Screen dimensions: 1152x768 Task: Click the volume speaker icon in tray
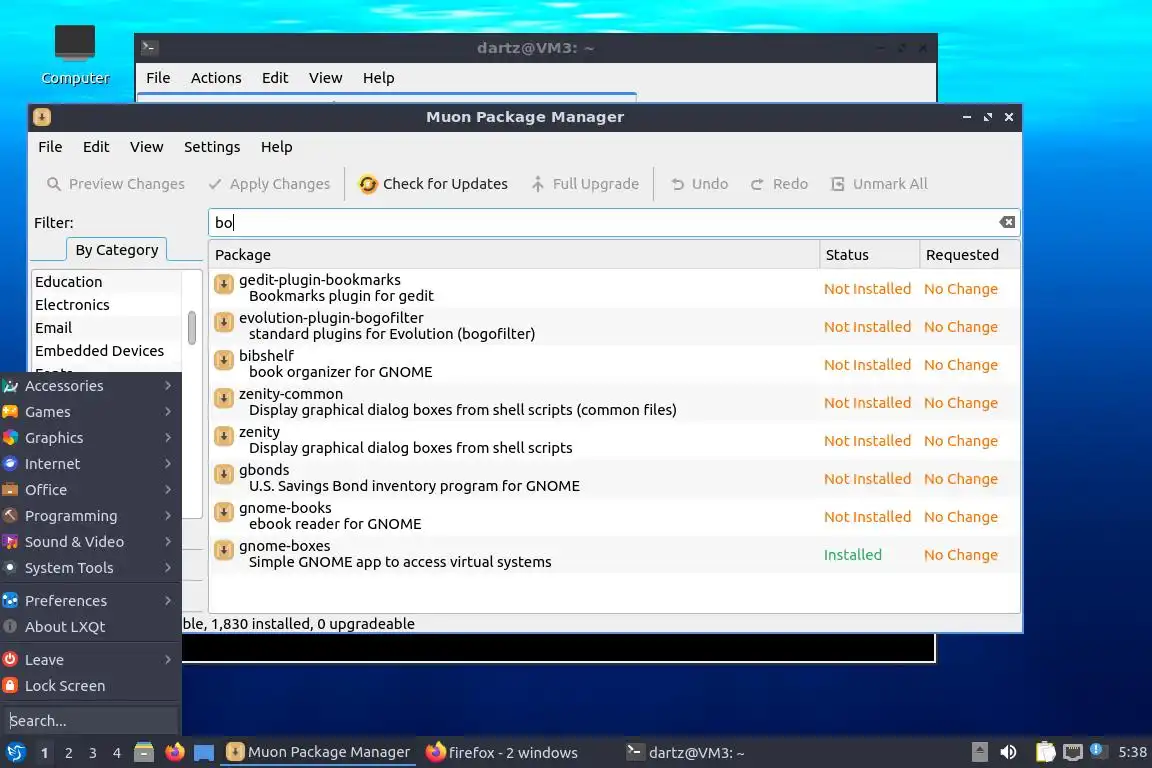click(x=1008, y=752)
